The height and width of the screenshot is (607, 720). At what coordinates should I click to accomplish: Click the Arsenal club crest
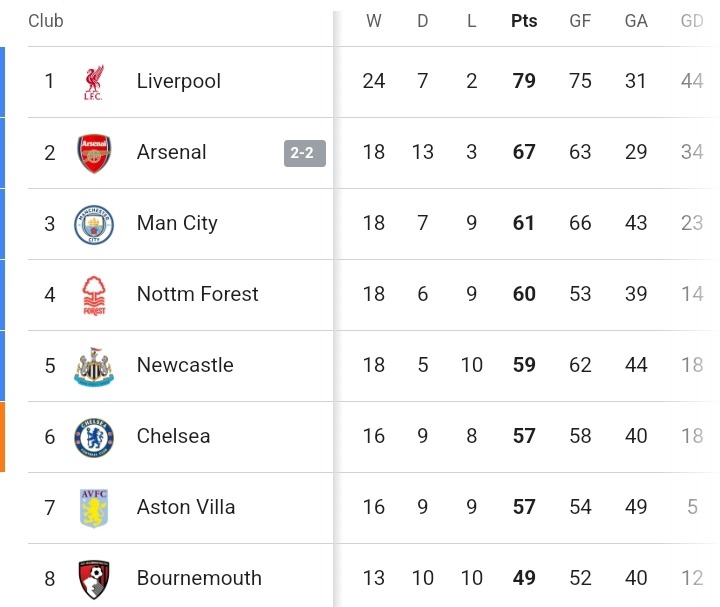[x=94, y=153]
